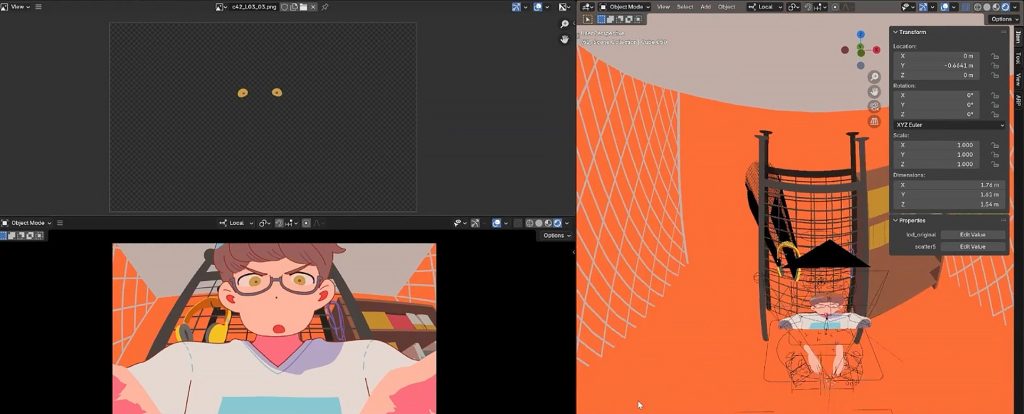Open the XYZ Euler rotation mode dropdown

point(948,125)
